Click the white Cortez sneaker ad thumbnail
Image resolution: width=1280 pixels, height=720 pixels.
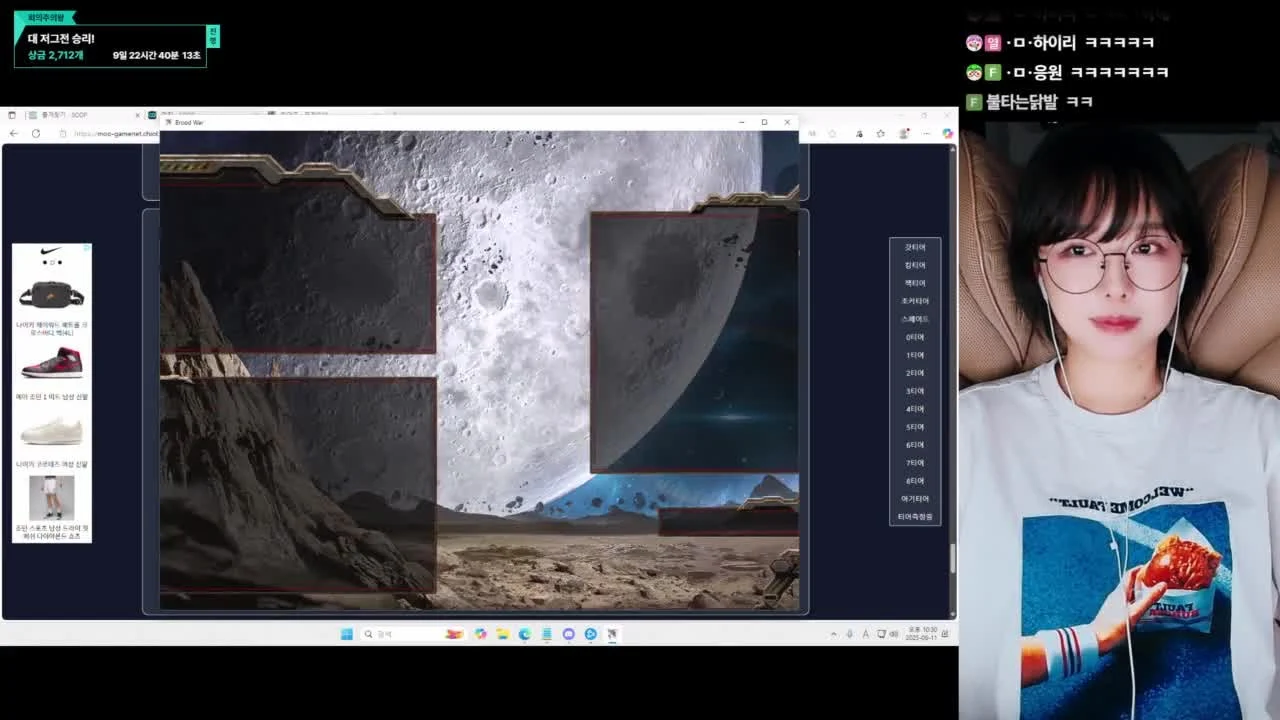pyautogui.click(x=52, y=431)
